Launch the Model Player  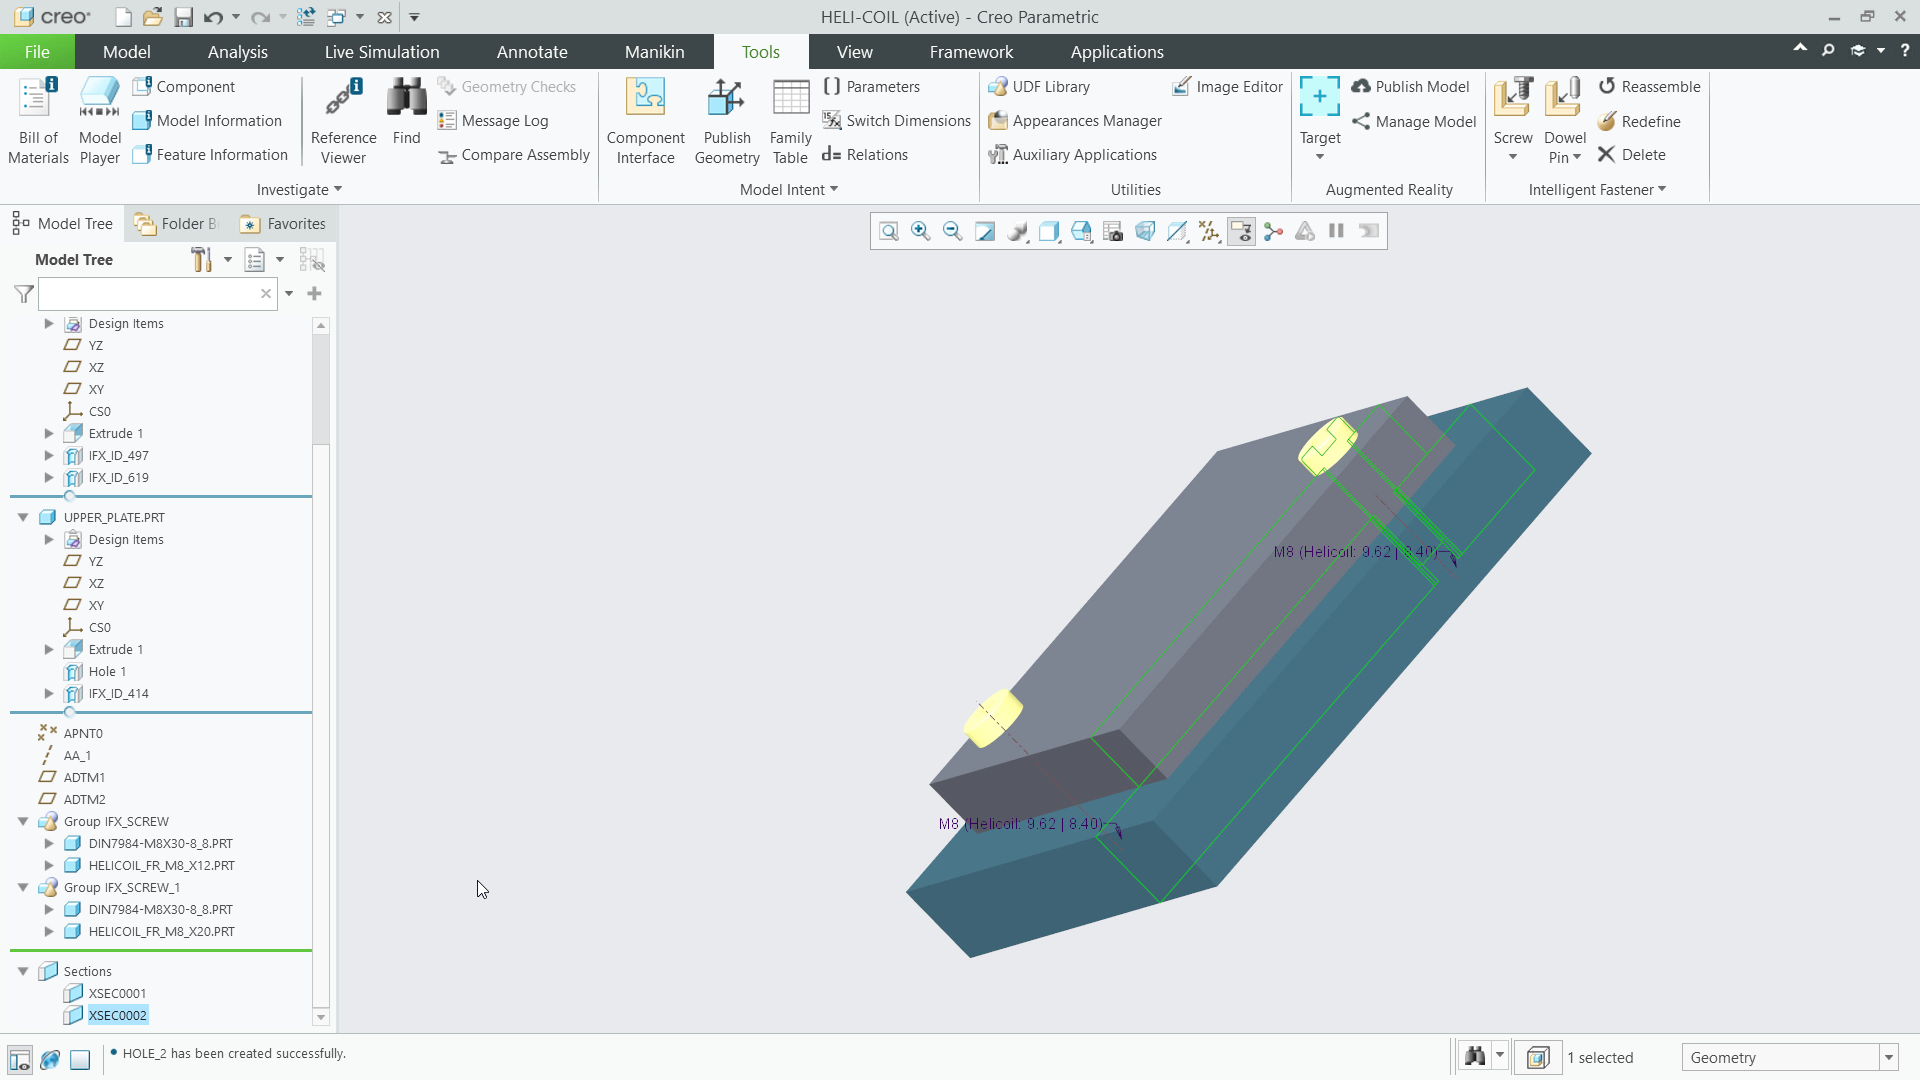[100, 121]
